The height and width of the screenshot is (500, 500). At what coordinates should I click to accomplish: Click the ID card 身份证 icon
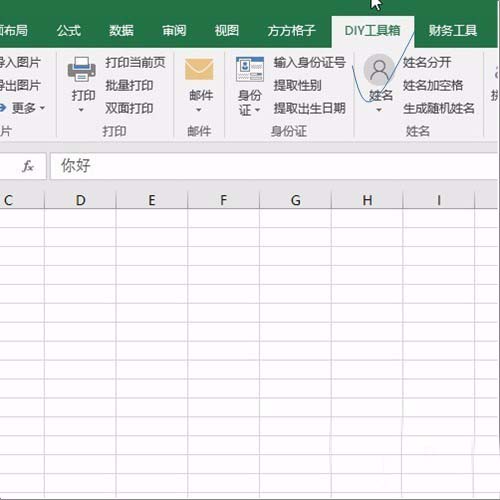coord(250,69)
